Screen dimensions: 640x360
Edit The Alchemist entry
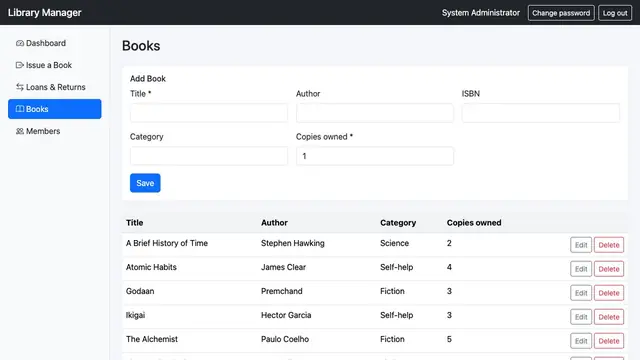581,341
